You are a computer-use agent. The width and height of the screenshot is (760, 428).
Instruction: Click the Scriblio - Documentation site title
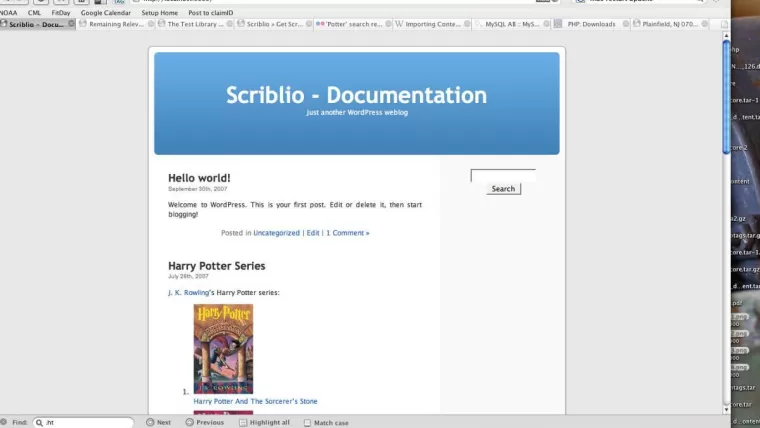click(x=356, y=95)
